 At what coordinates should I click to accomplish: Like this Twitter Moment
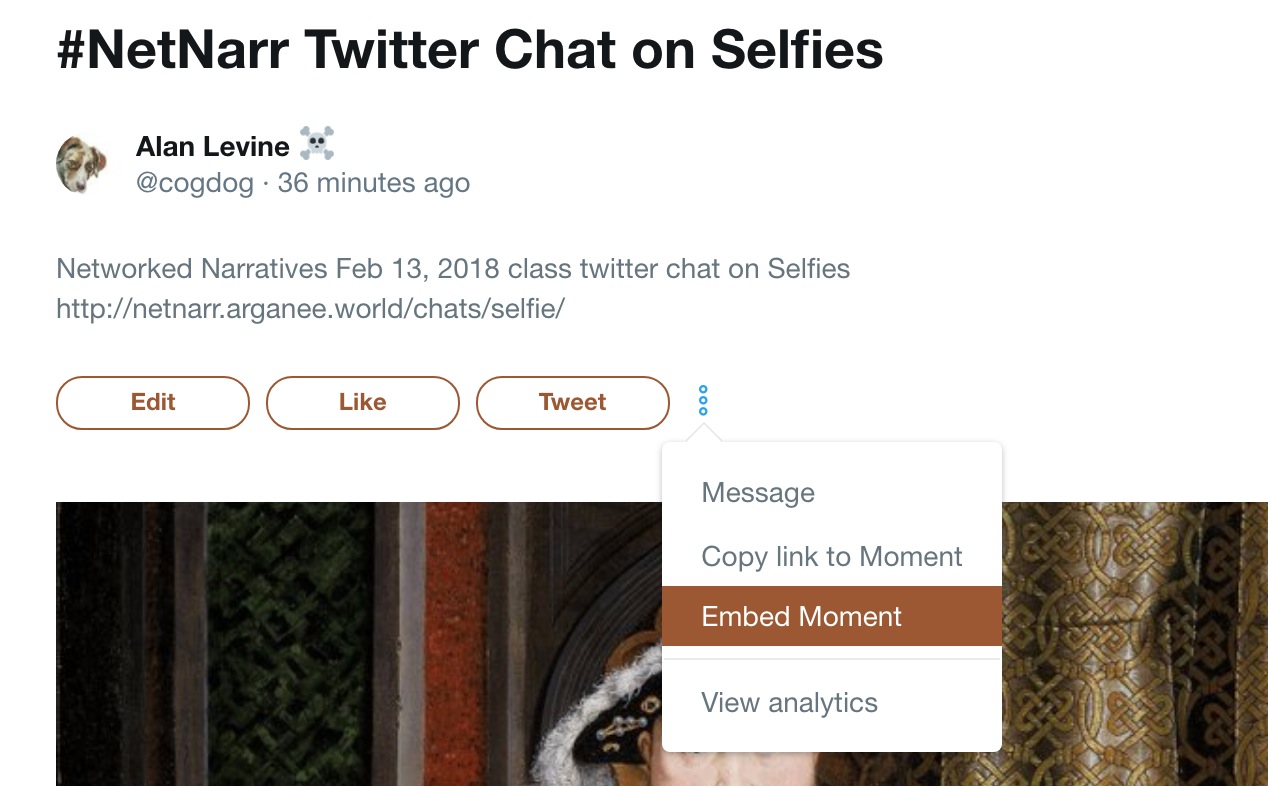362,402
